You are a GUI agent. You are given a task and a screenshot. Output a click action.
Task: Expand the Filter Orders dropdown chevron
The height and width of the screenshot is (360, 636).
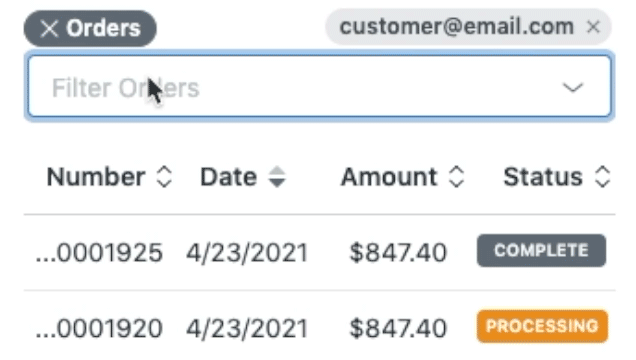point(572,87)
